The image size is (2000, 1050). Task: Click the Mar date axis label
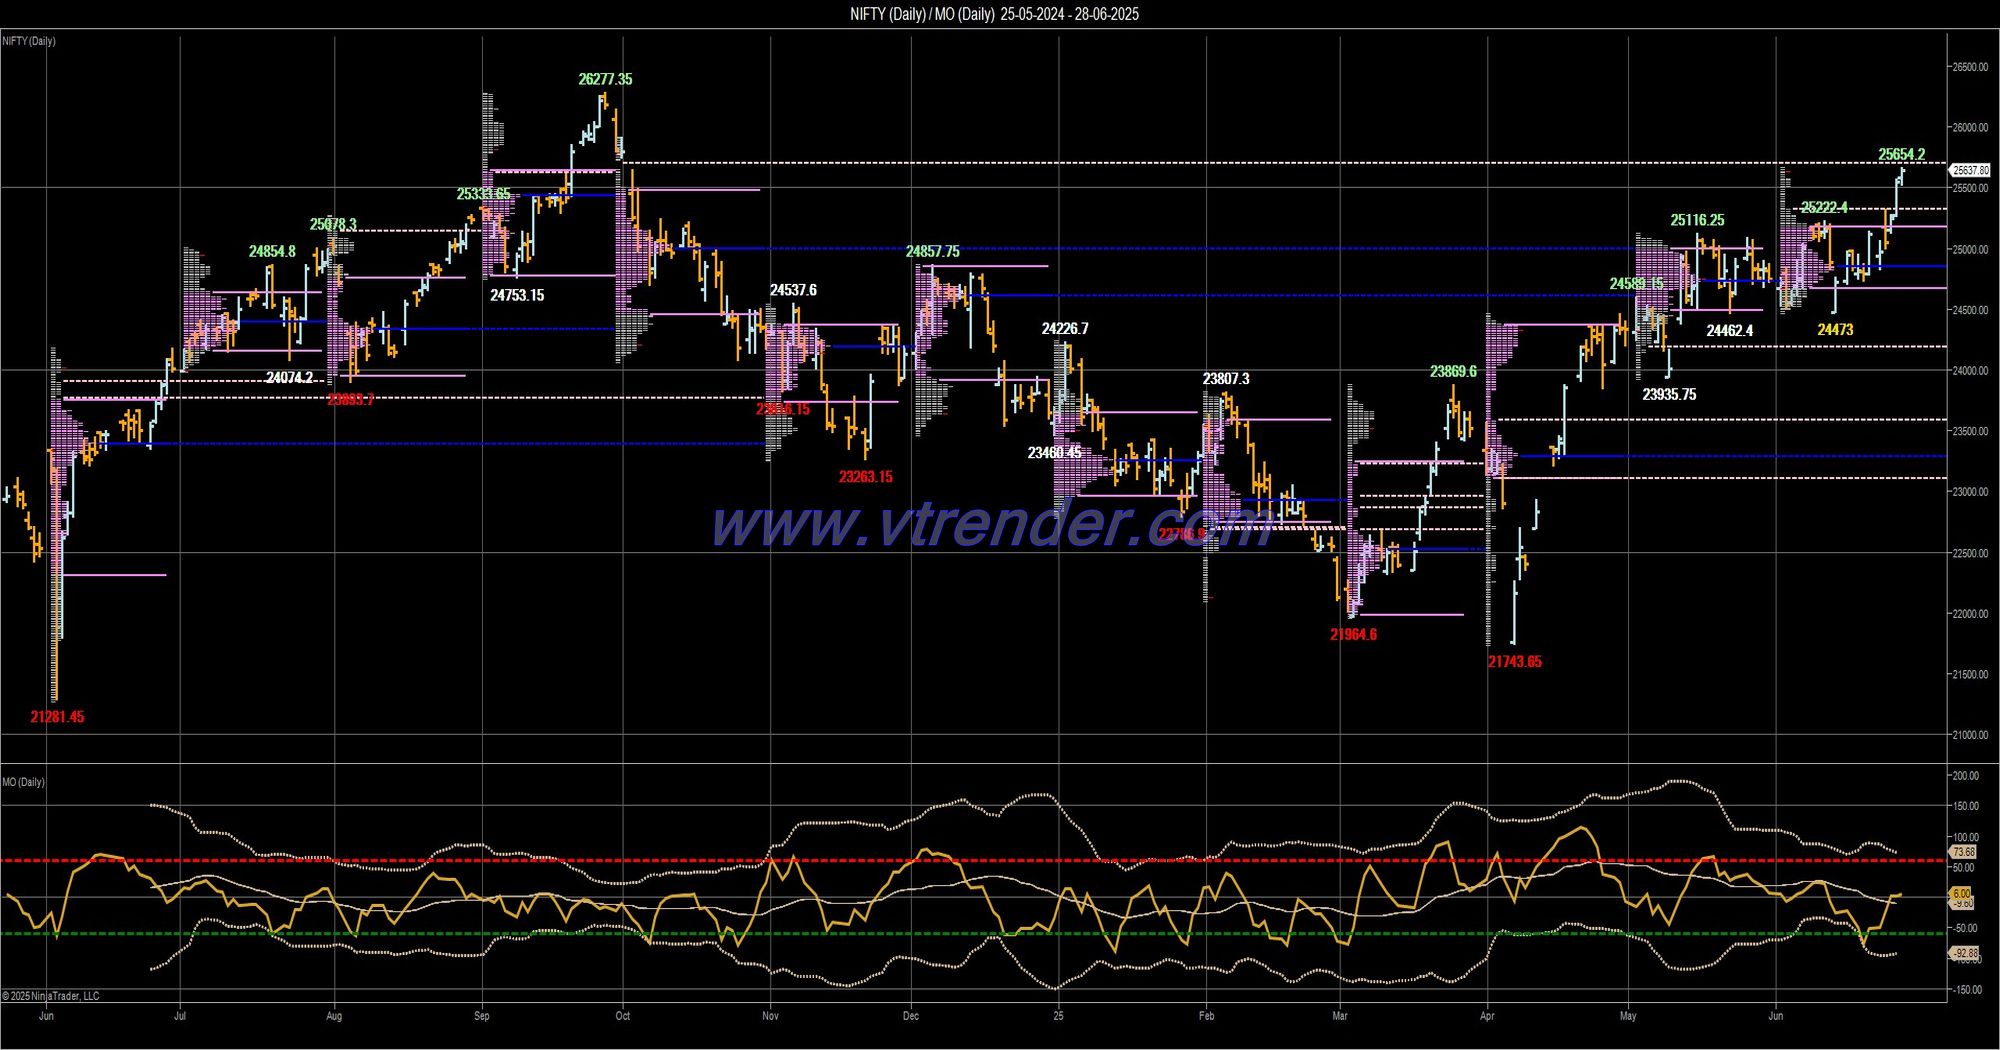1340,1016
